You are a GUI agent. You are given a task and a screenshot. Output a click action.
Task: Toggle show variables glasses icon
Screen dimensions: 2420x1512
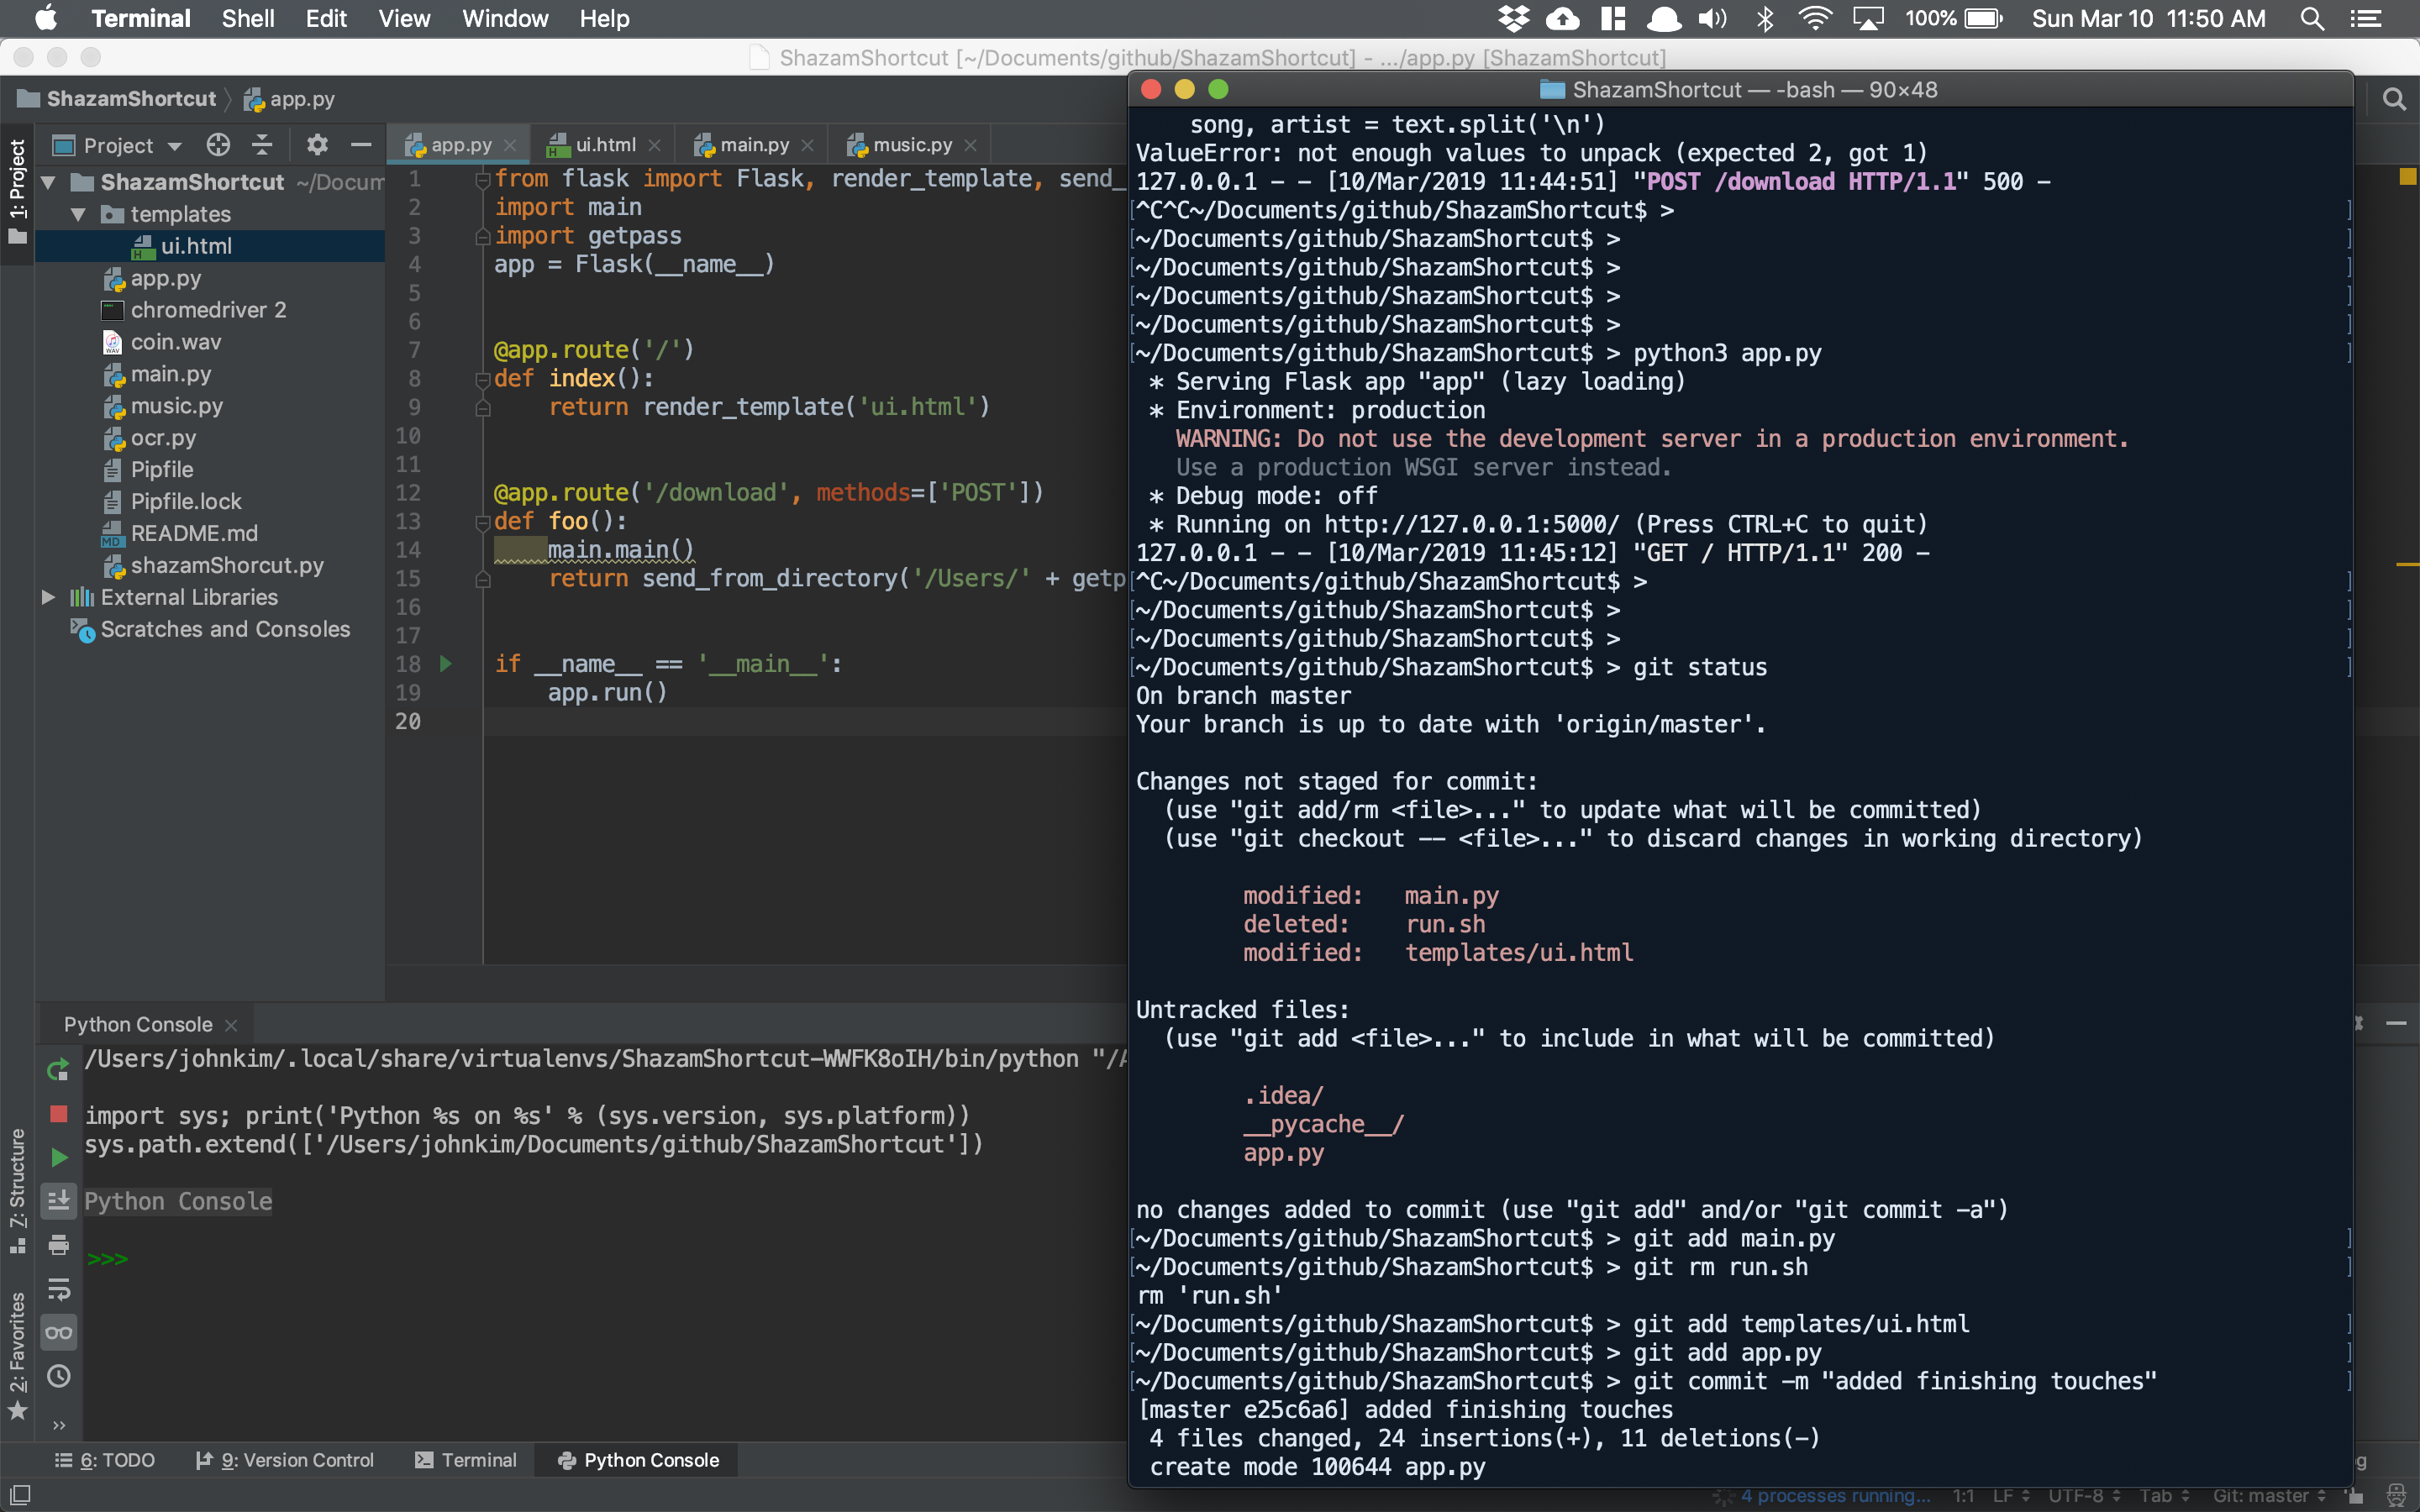click(58, 1333)
